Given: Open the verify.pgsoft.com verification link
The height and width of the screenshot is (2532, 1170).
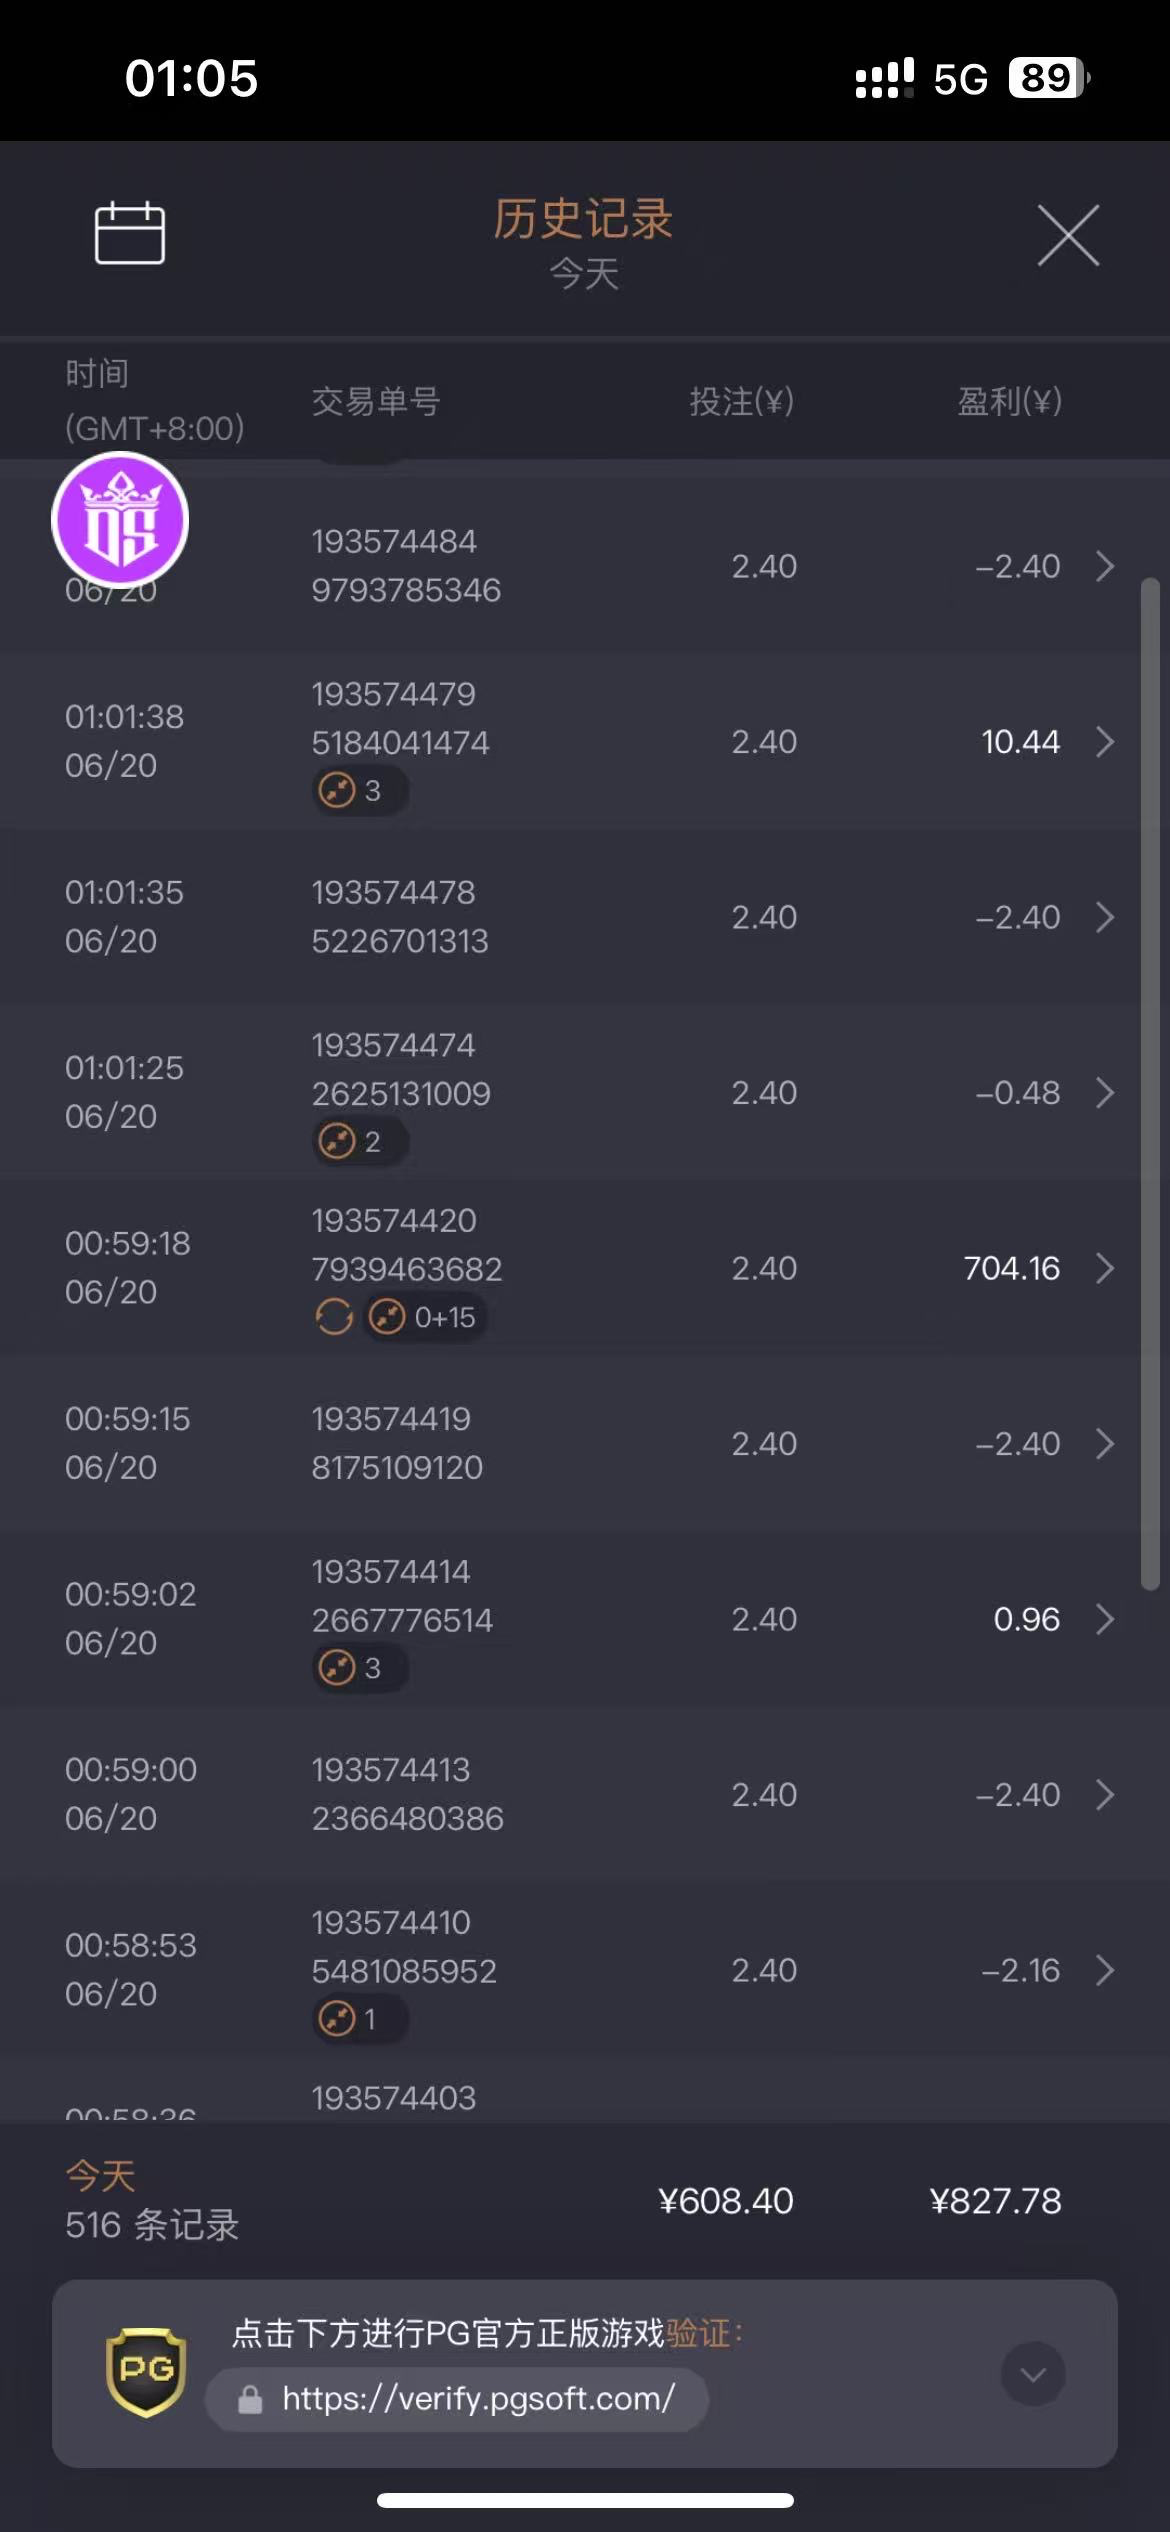Looking at the screenshot, I should [x=478, y=2398].
